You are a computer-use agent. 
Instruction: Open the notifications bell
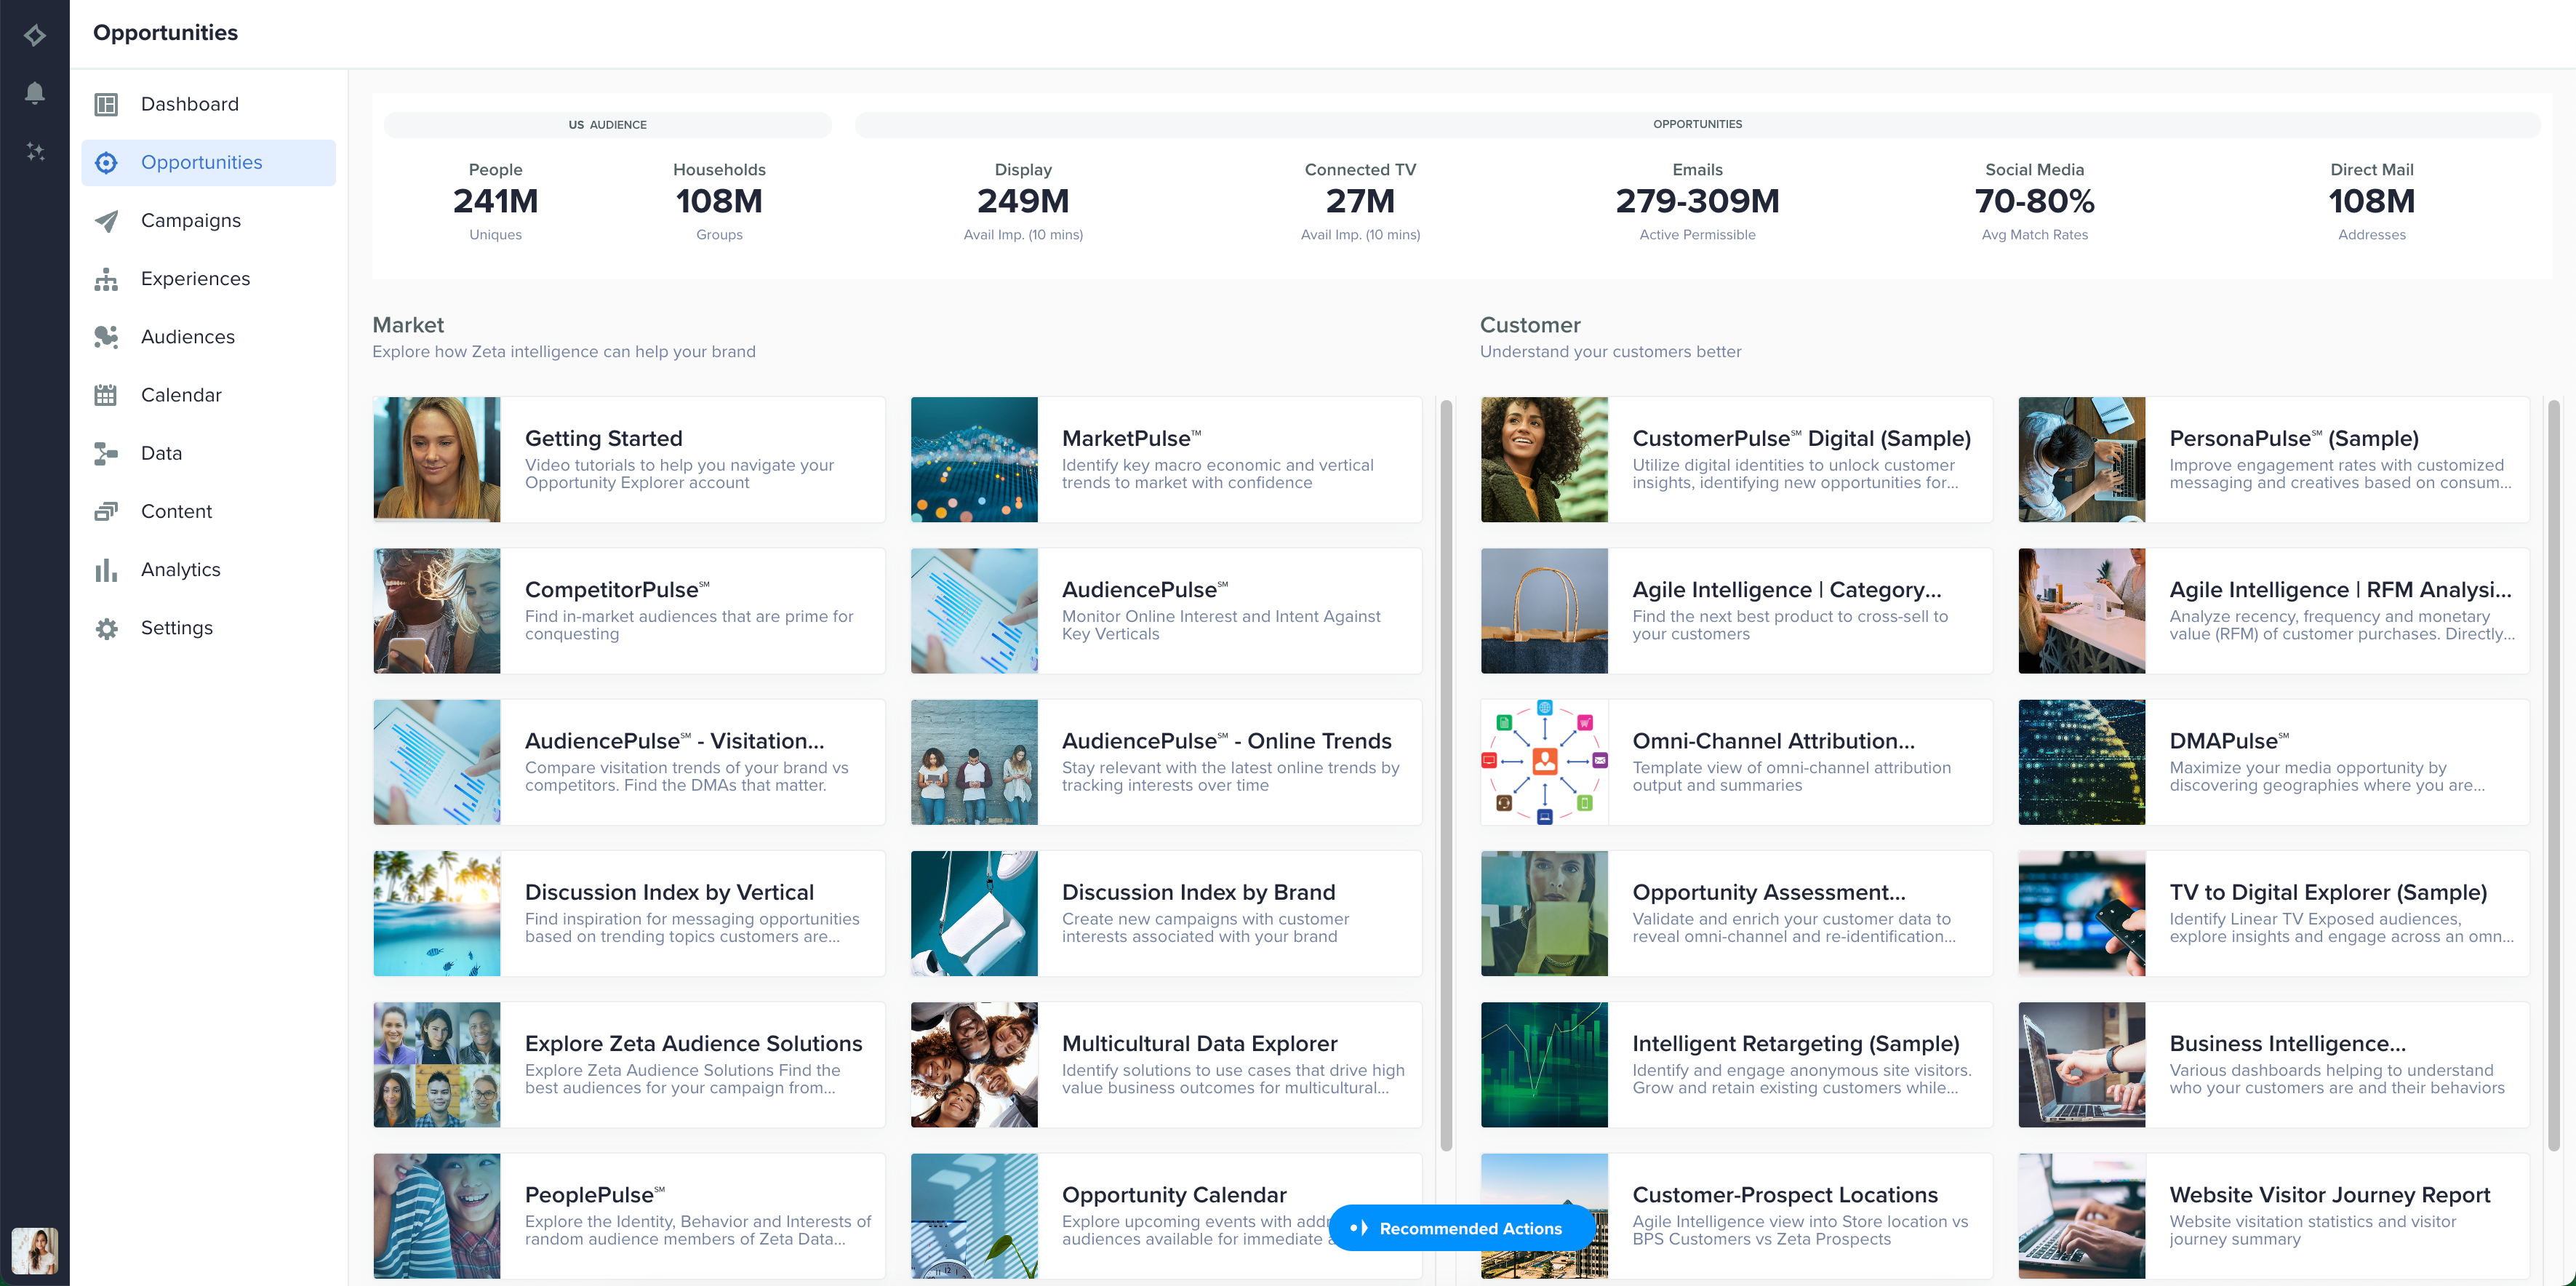35,93
